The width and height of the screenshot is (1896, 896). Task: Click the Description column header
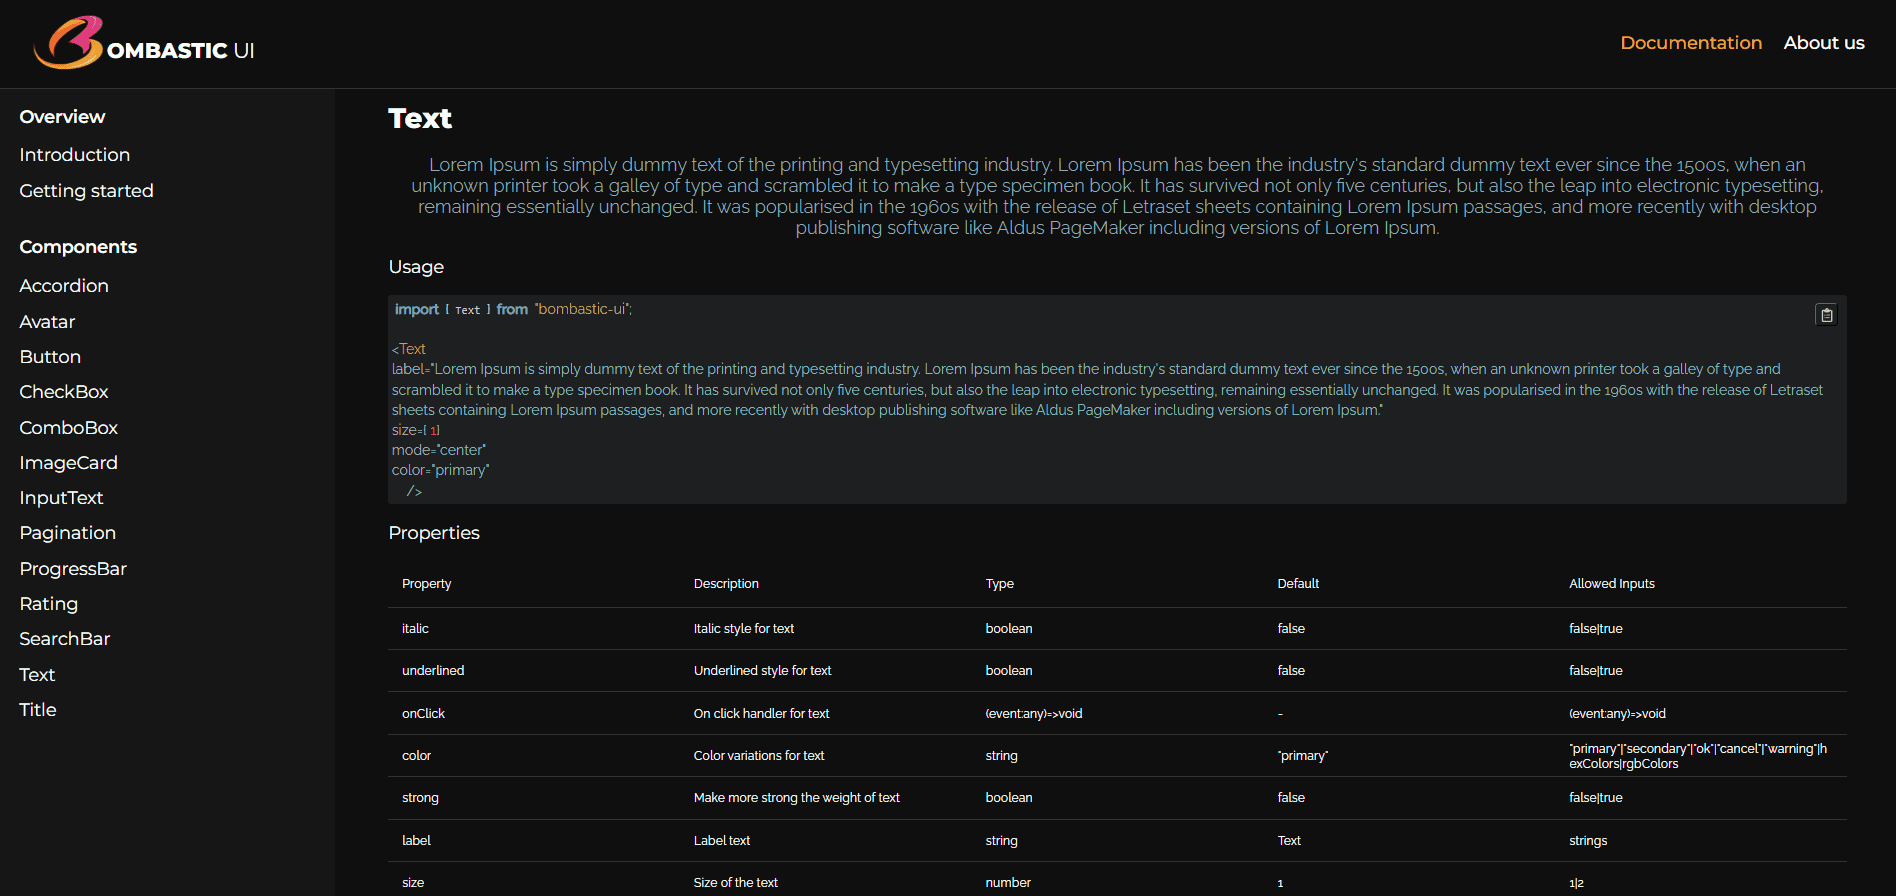pyautogui.click(x=726, y=584)
